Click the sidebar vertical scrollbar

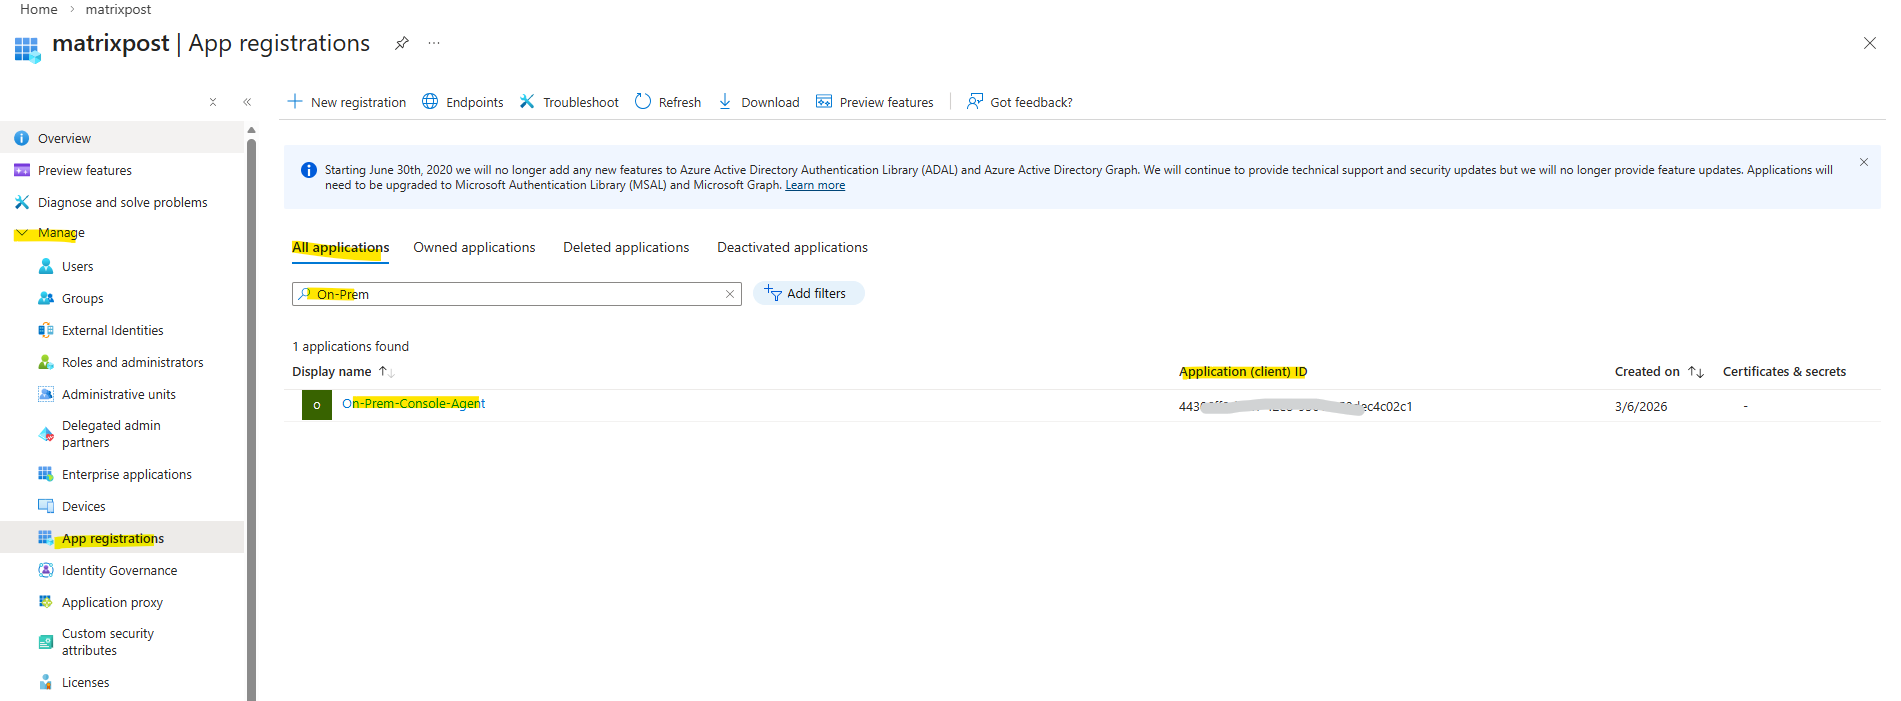click(251, 420)
